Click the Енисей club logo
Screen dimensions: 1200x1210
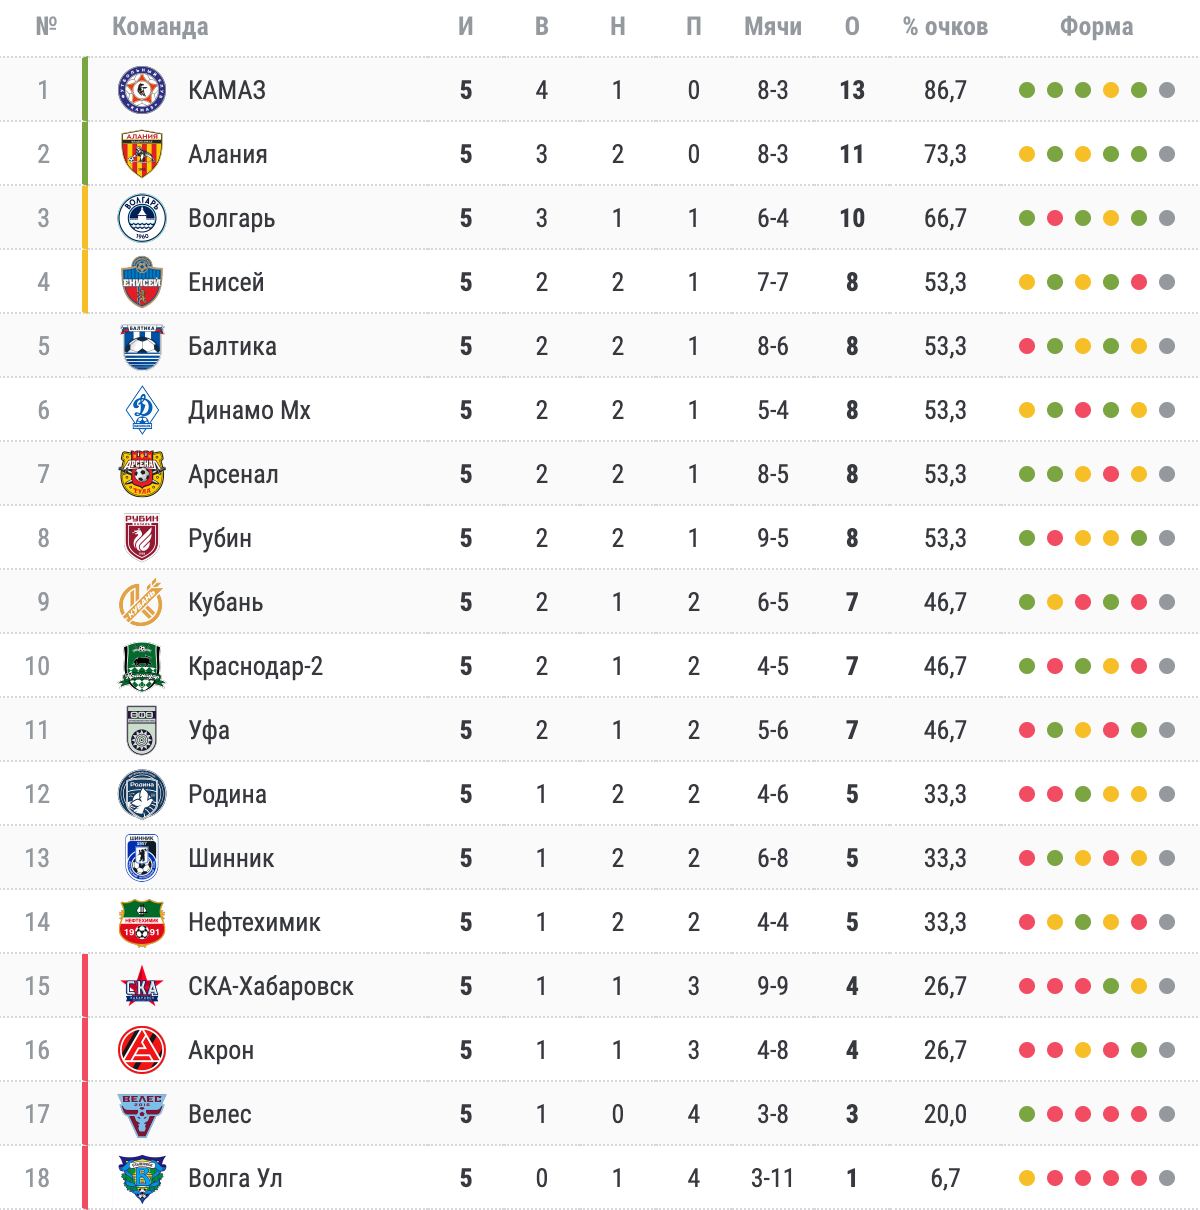pos(141,282)
